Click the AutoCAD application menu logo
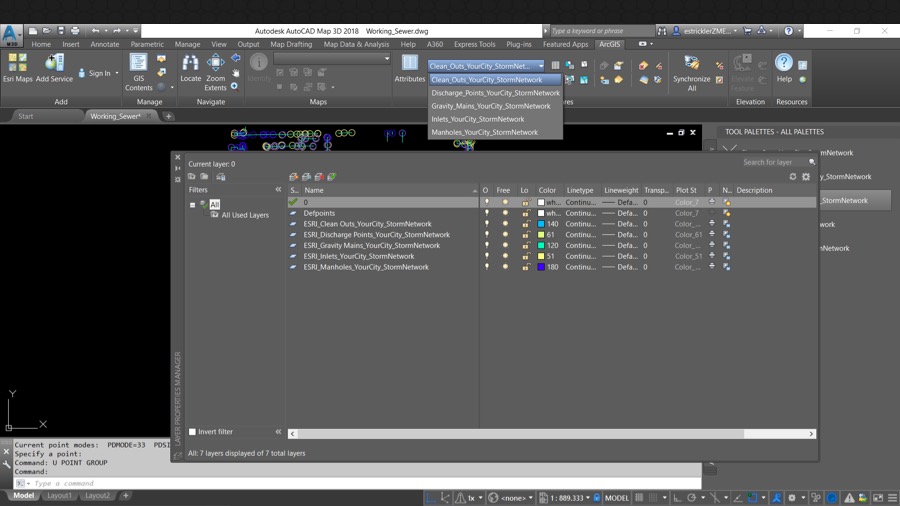This screenshot has height=506, width=900. [x=11, y=34]
